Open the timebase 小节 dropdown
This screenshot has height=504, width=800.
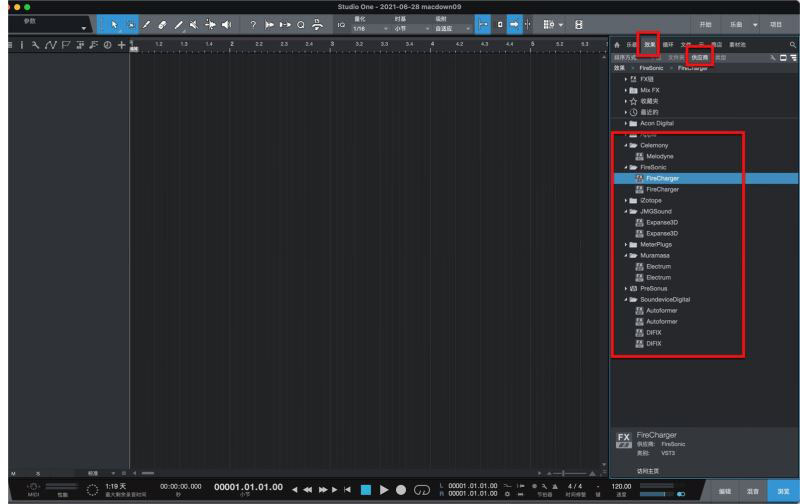coord(411,29)
